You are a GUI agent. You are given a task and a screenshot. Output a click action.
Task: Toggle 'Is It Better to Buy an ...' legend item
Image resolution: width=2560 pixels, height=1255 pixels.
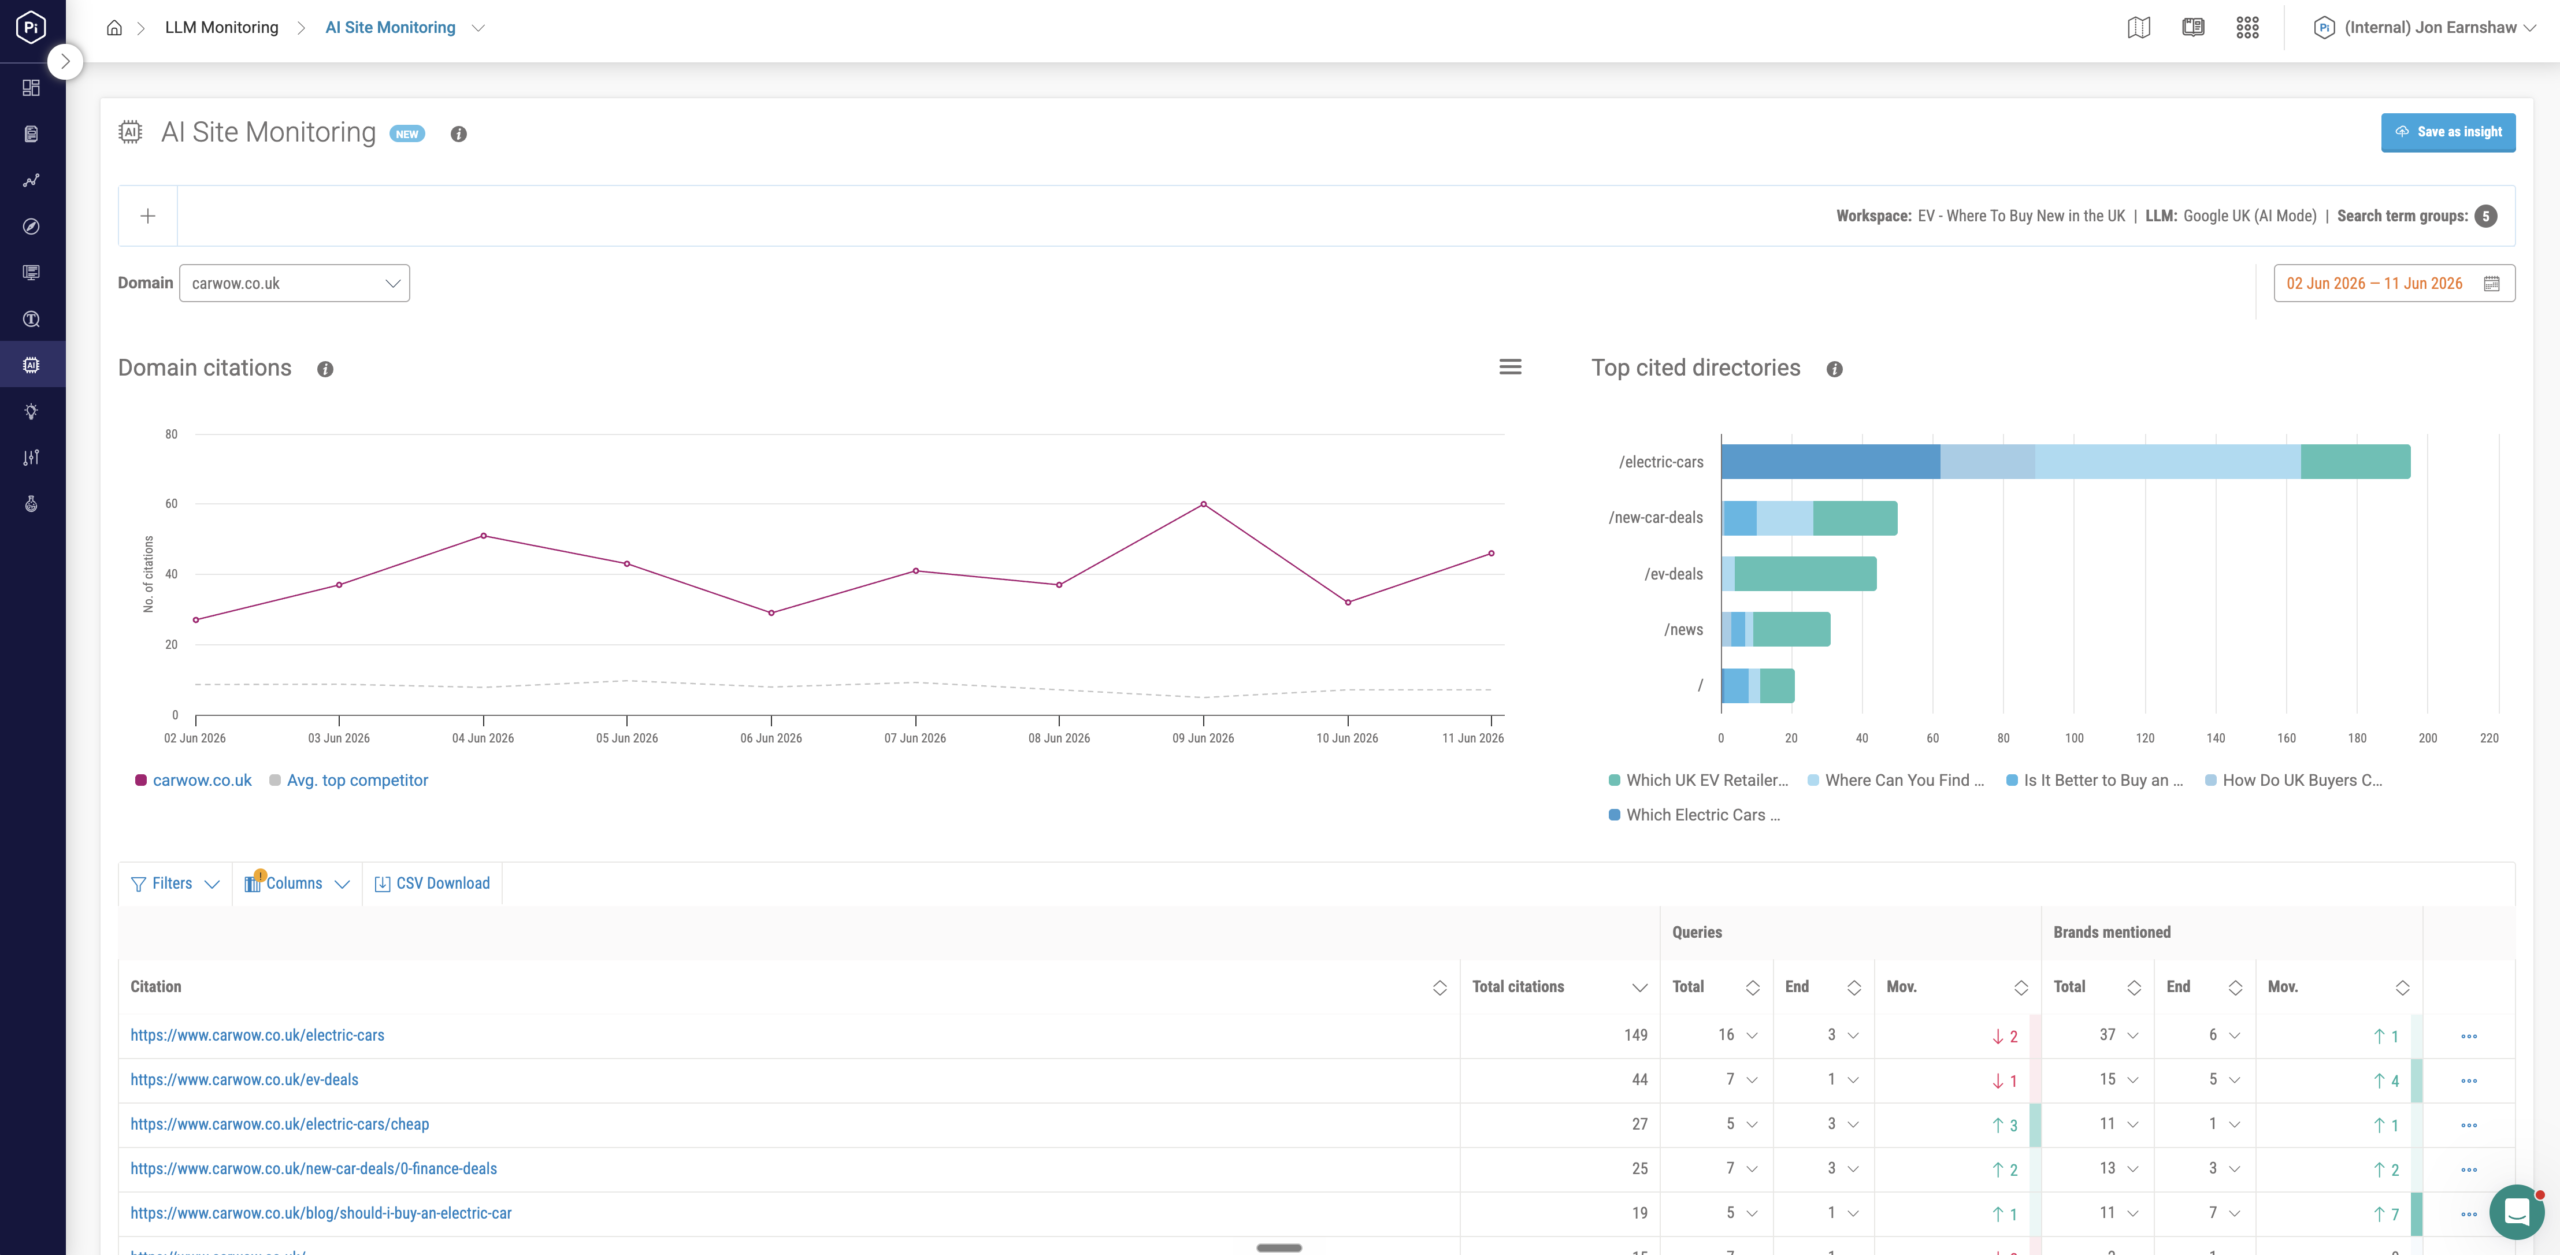2095,780
